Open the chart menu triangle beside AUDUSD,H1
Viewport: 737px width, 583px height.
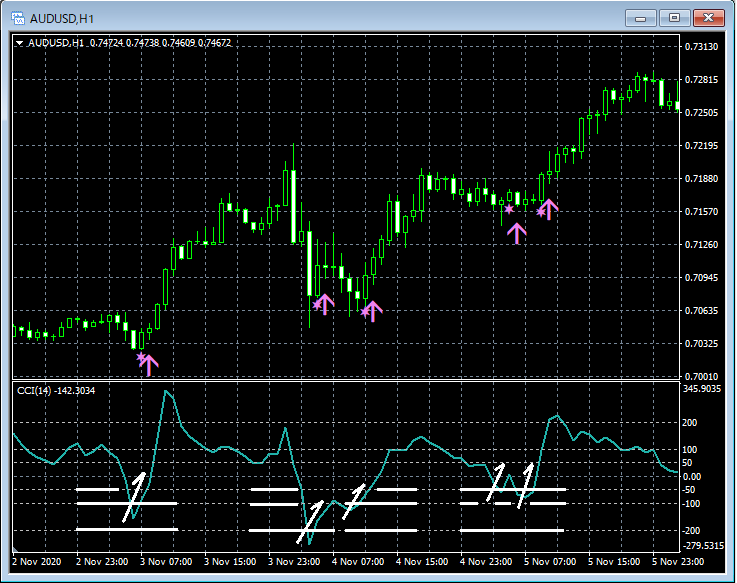point(19,43)
